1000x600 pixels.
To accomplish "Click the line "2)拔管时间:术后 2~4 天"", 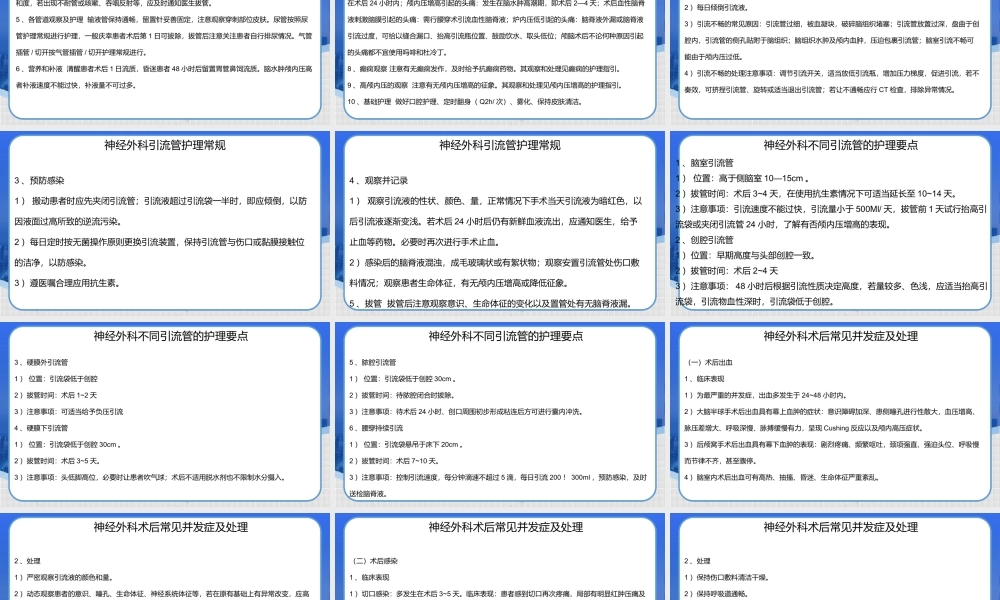I will [x=727, y=271].
